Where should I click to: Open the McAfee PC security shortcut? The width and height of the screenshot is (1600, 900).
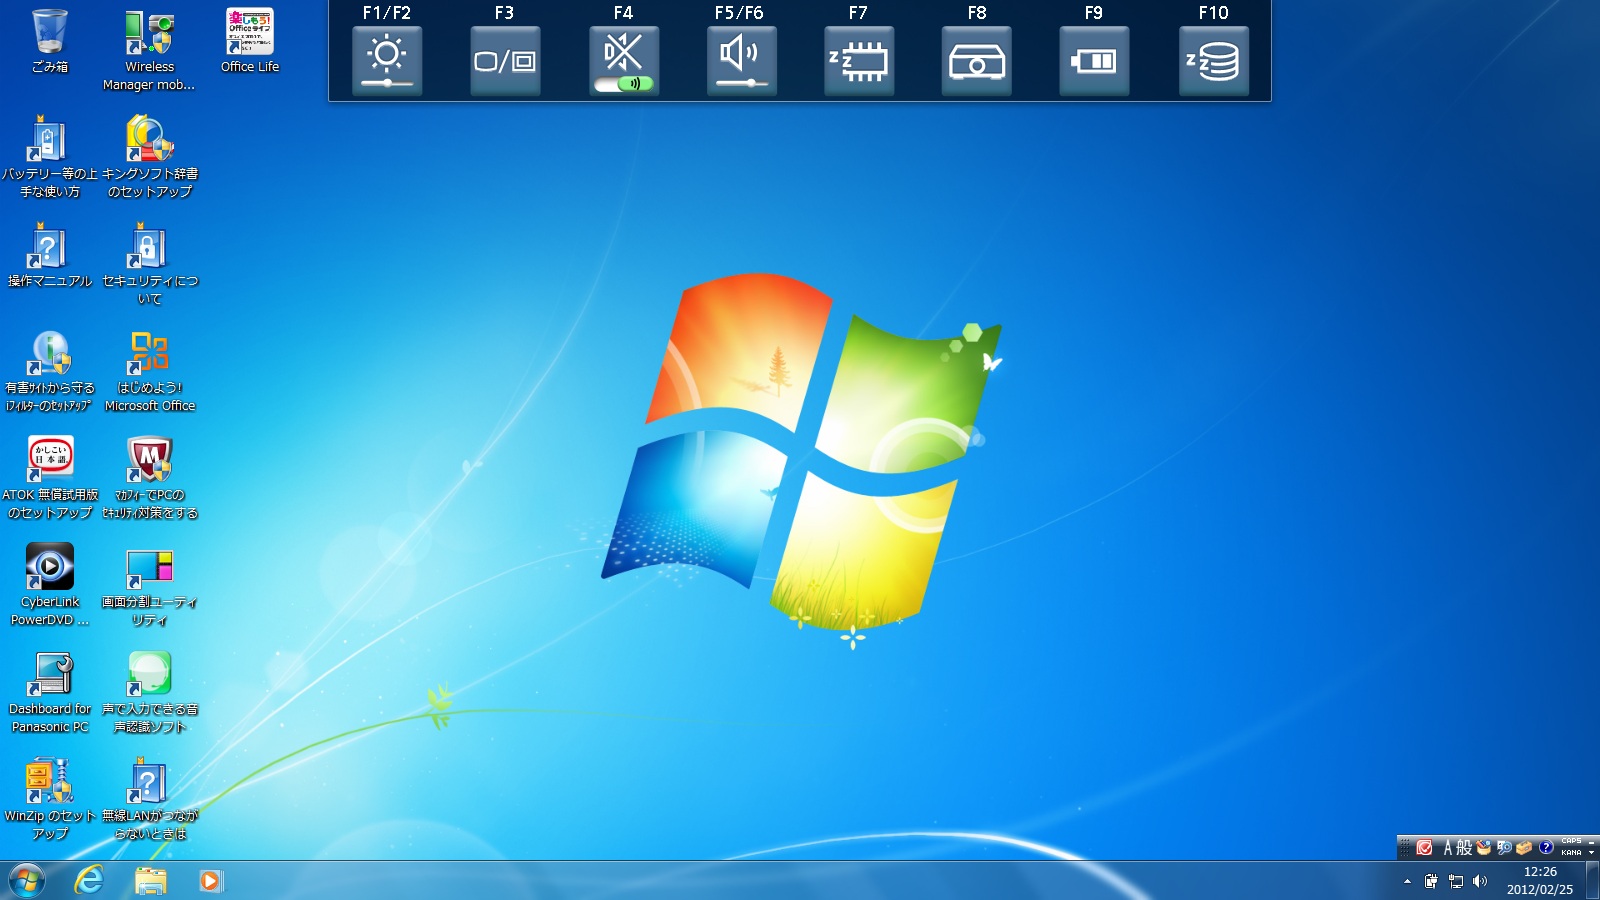tap(150, 479)
